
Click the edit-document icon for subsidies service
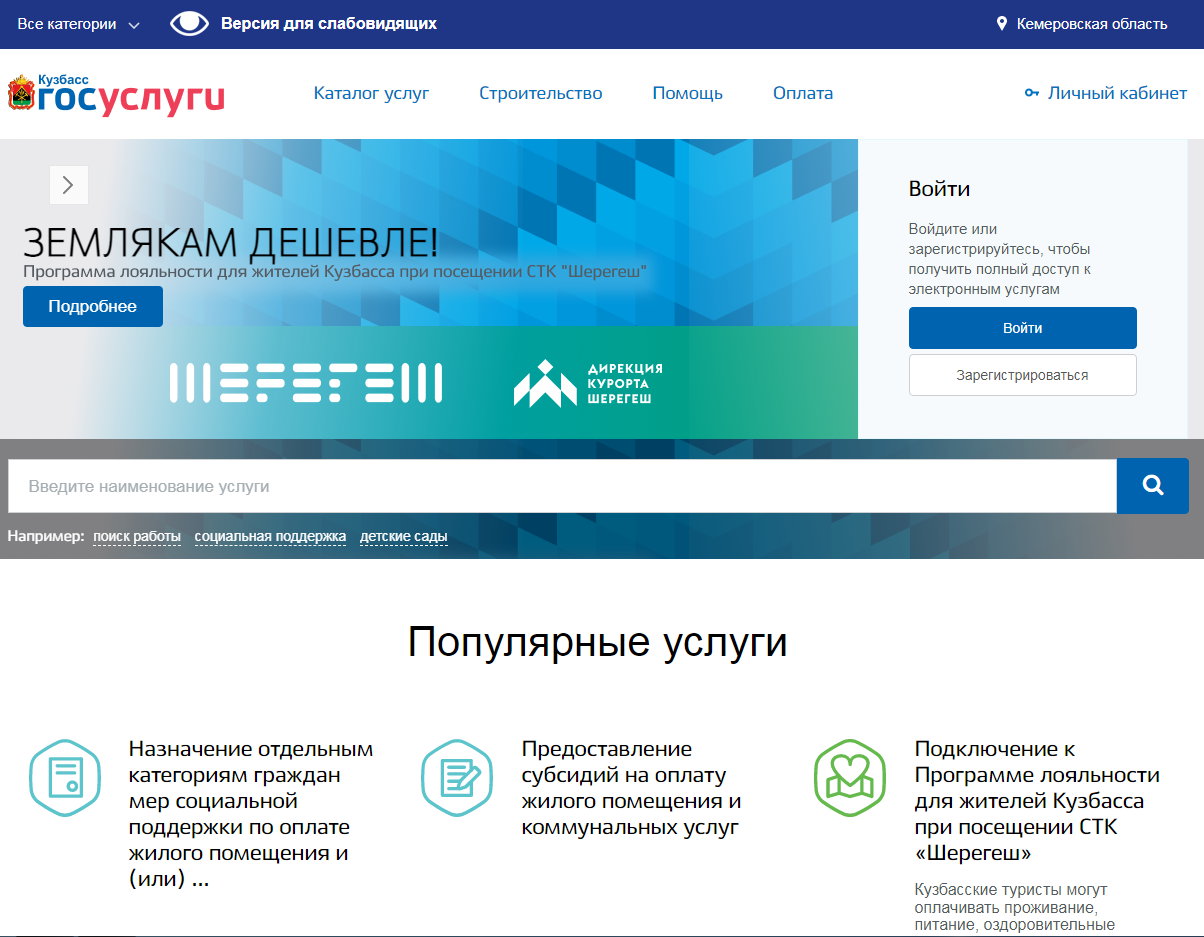[x=457, y=778]
